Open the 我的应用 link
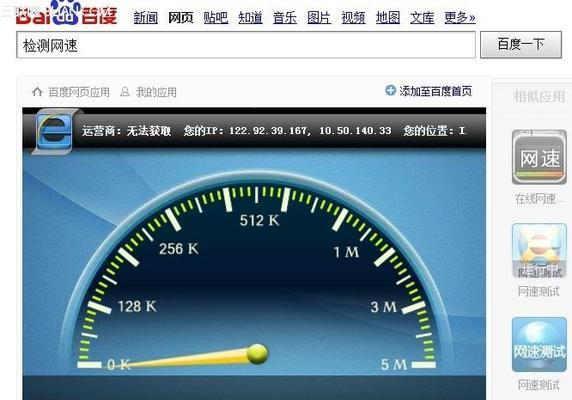 tap(156, 92)
